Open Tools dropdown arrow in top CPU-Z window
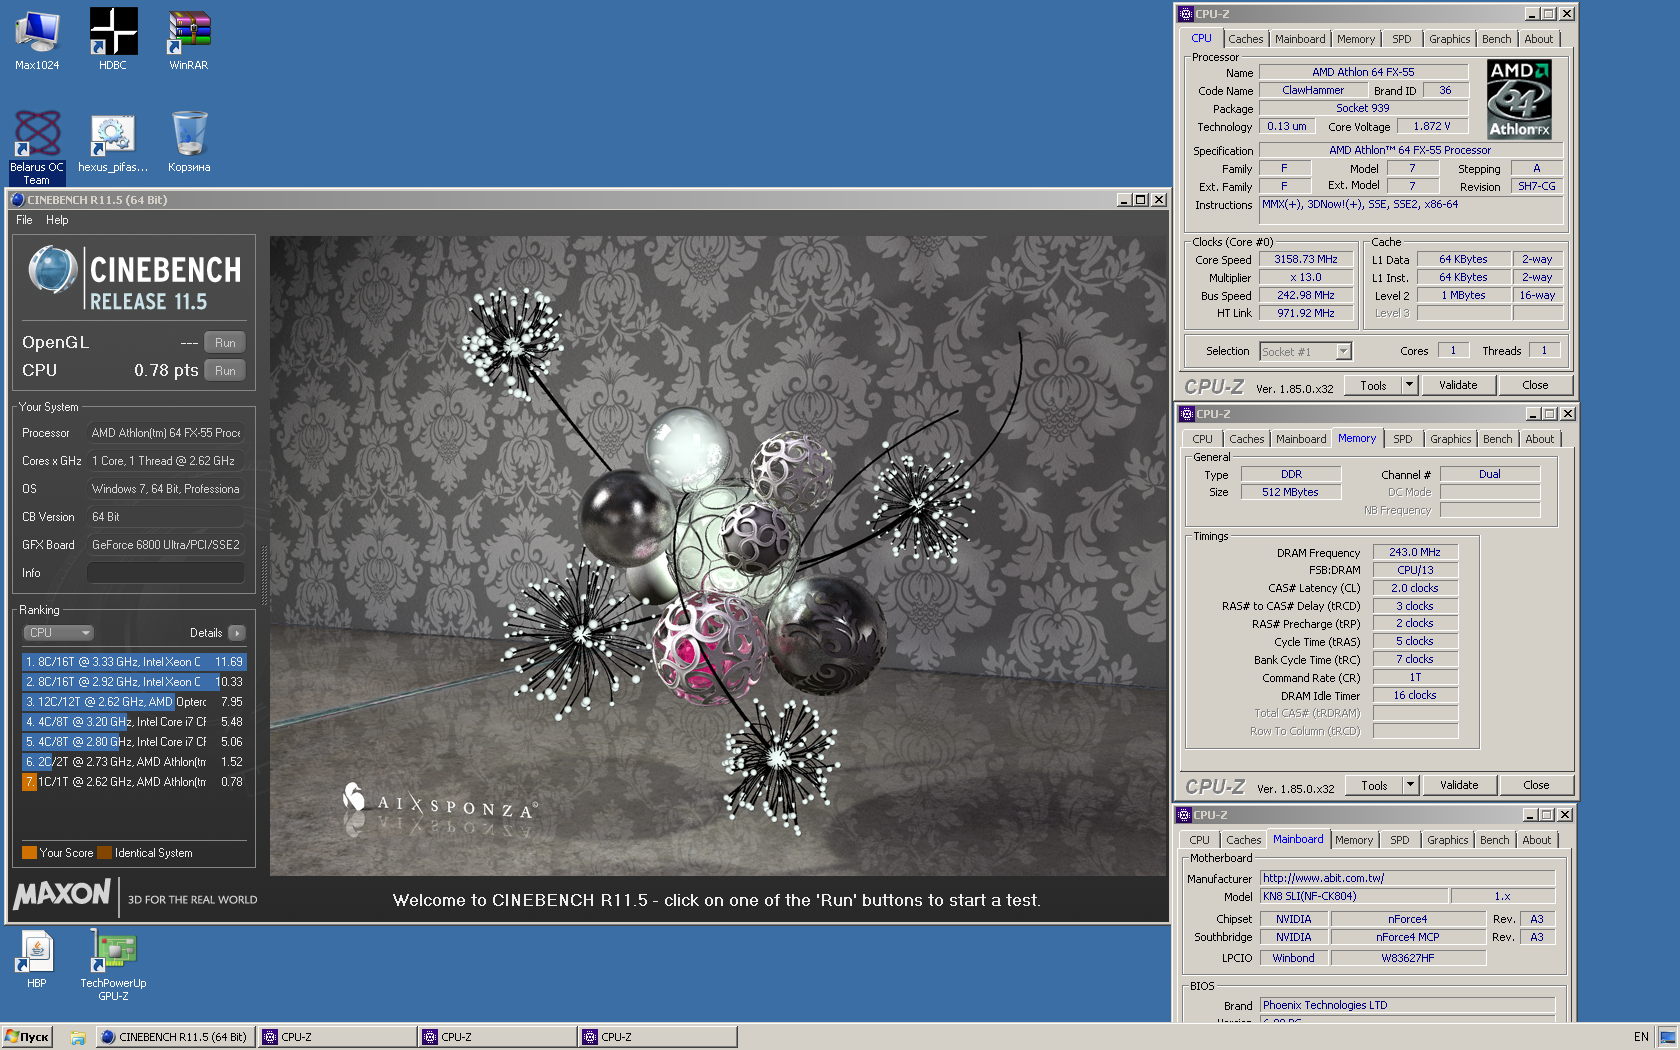Viewport: 1680px width, 1050px height. click(1409, 385)
